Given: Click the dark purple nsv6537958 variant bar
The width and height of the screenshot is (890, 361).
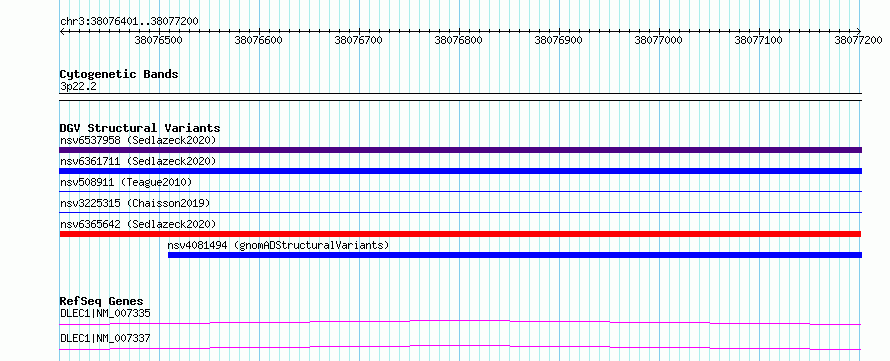Looking at the screenshot, I should click(460, 150).
